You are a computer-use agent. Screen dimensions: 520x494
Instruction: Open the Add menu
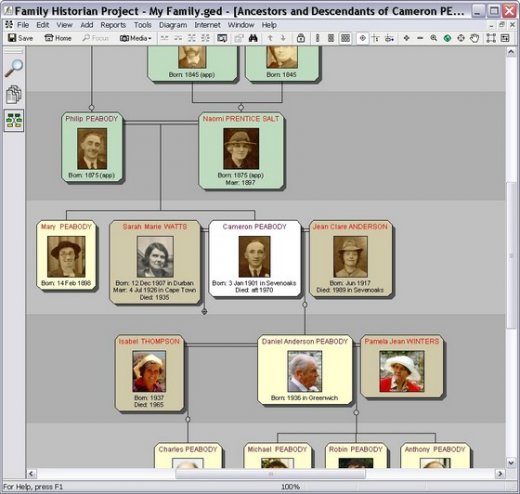coord(87,25)
